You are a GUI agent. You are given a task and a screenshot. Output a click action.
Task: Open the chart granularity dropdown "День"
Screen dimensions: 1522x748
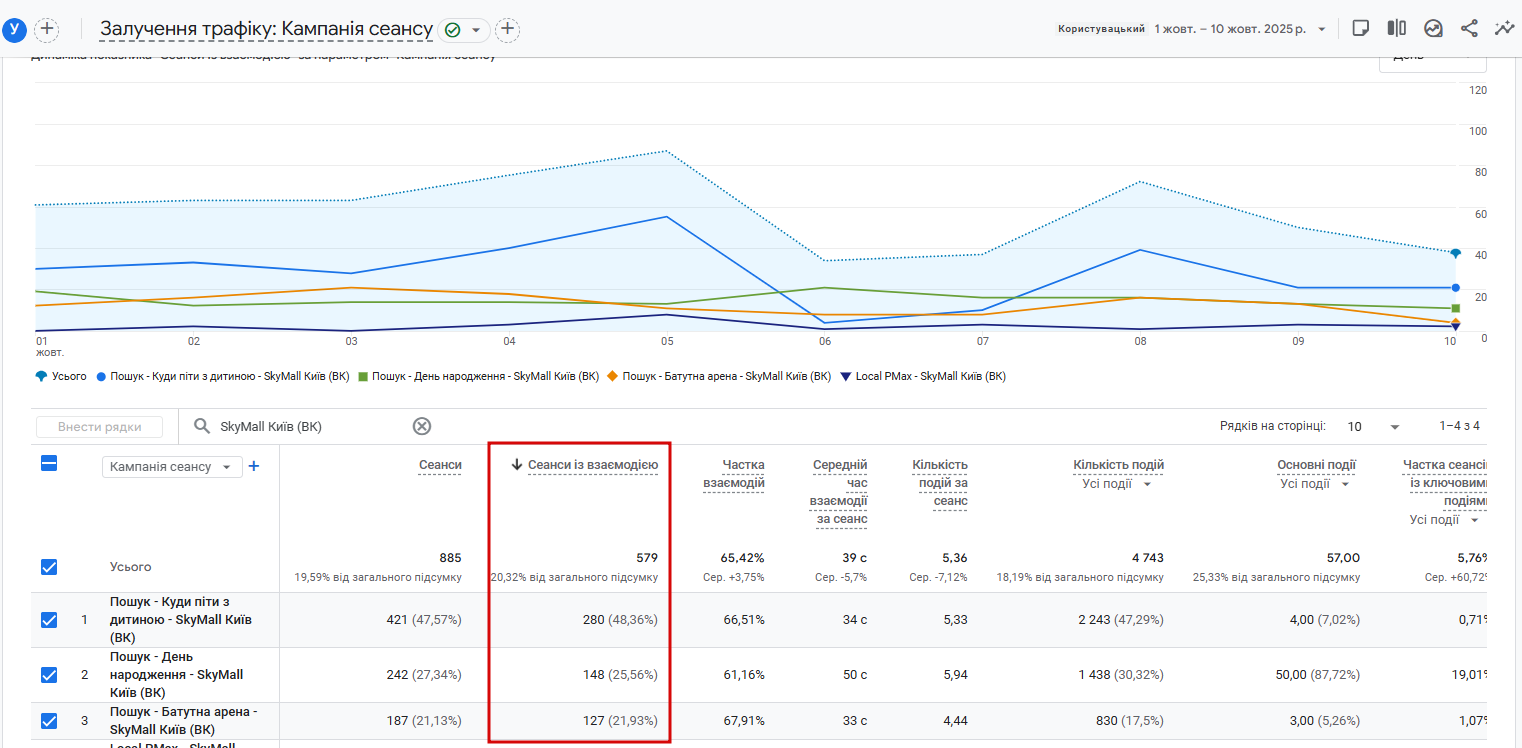1432,60
